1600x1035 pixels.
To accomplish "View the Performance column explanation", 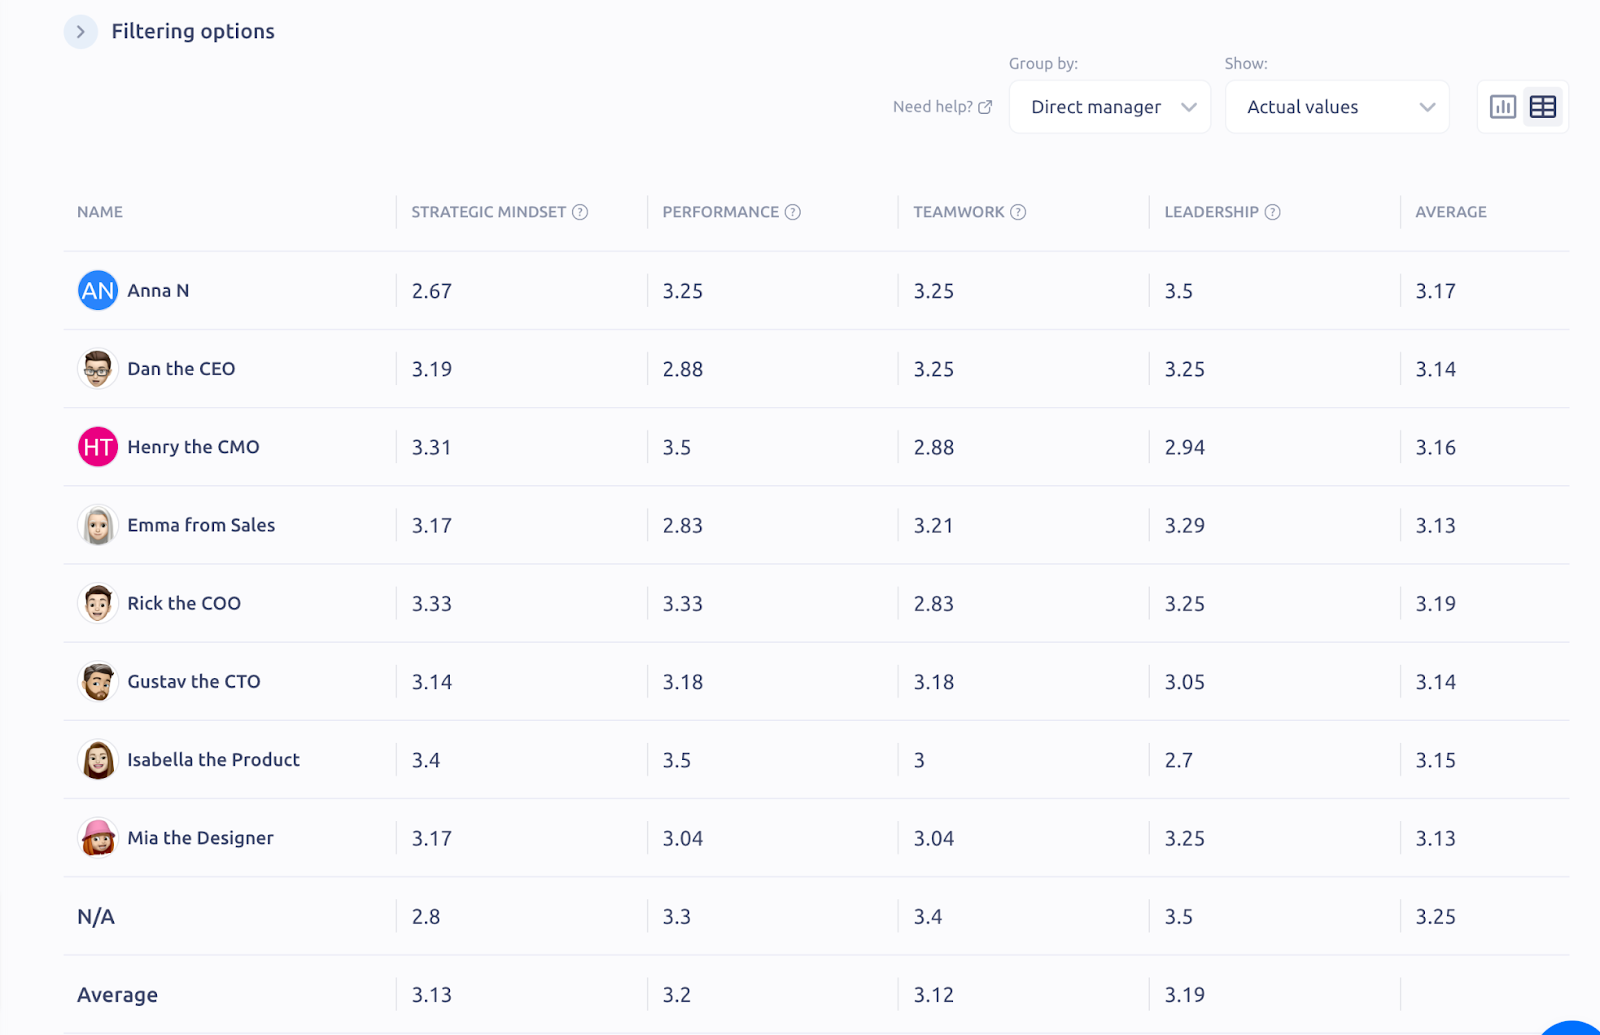I will 793,212.
